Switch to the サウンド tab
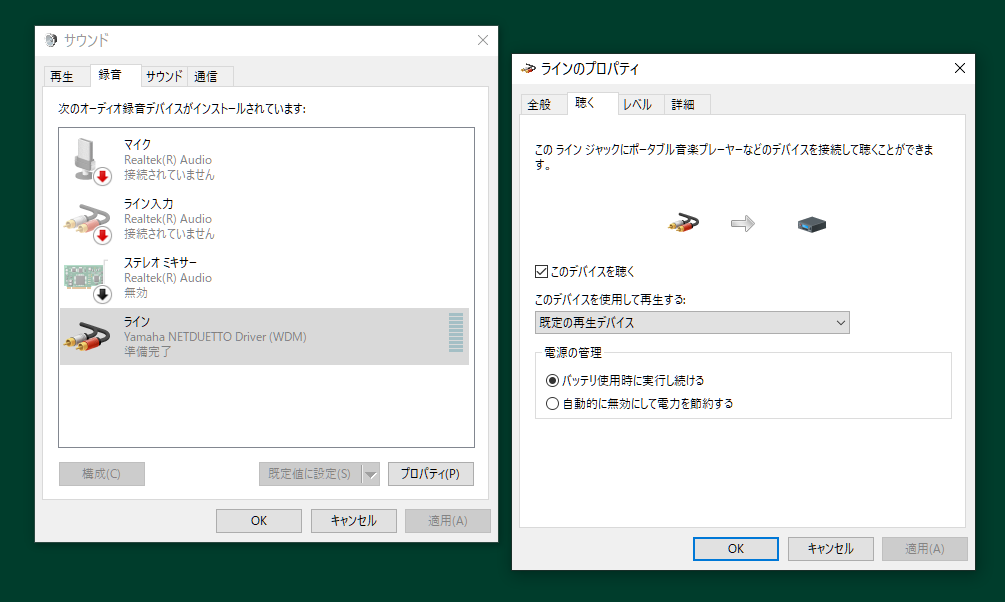This screenshot has width=1005, height=602. [x=164, y=77]
